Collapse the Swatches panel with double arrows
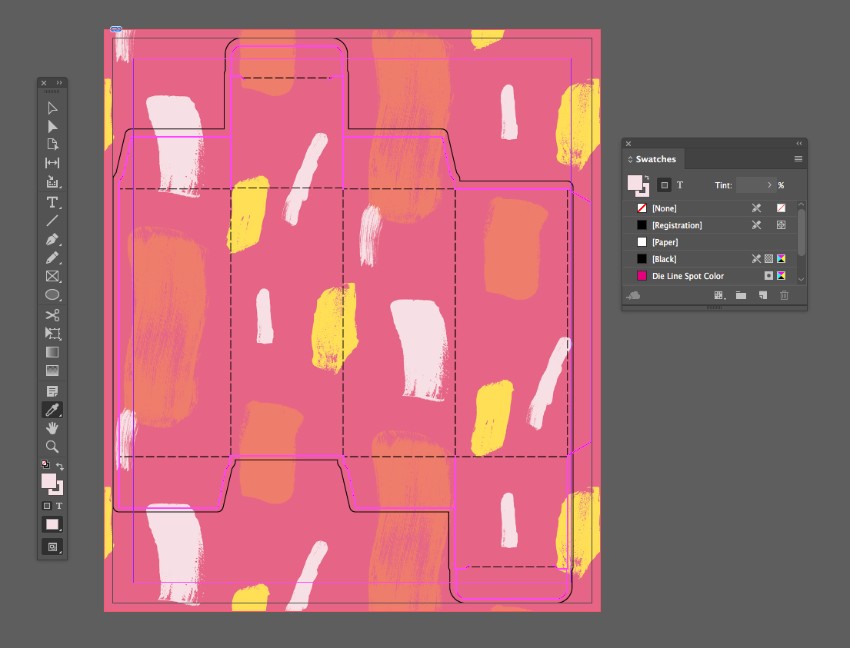 pos(798,144)
